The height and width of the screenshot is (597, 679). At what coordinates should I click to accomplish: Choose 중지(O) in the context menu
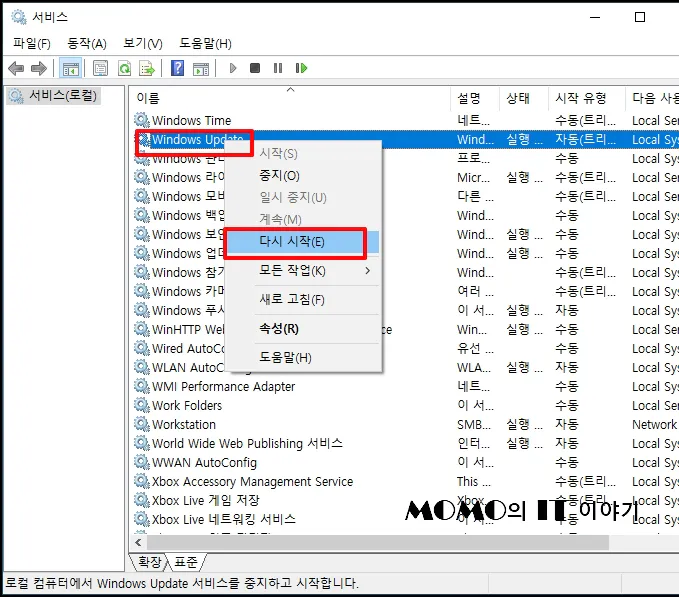click(x=302, y=175)
